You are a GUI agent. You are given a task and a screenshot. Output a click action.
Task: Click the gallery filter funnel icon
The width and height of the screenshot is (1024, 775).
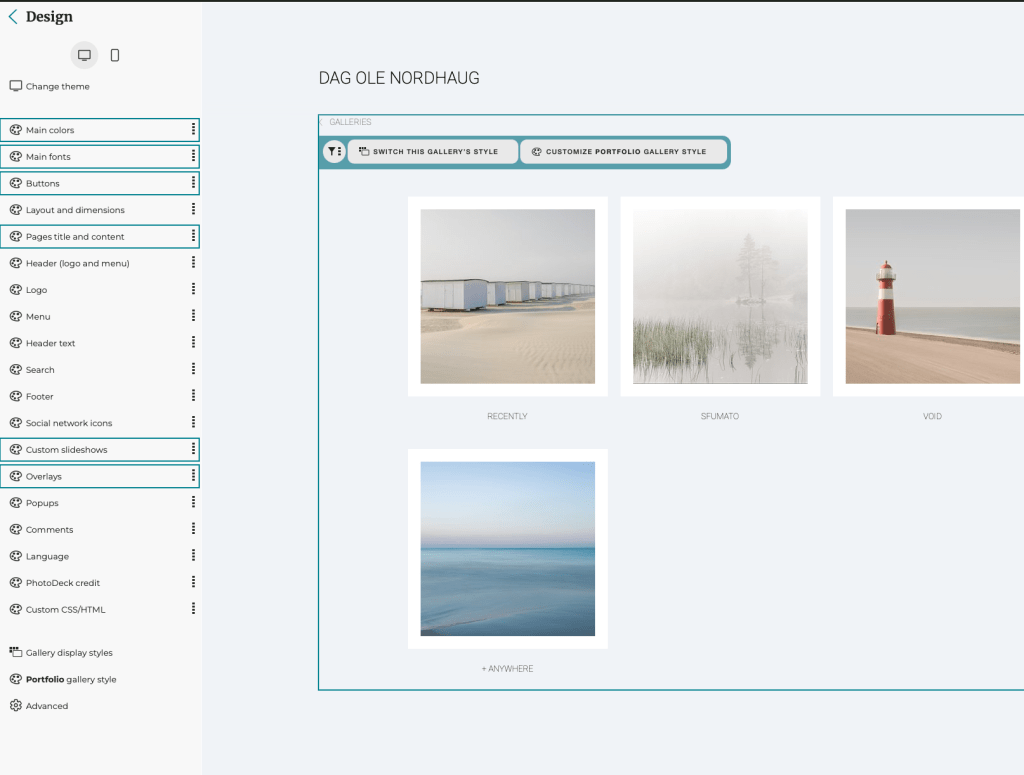tap(333, 152)
